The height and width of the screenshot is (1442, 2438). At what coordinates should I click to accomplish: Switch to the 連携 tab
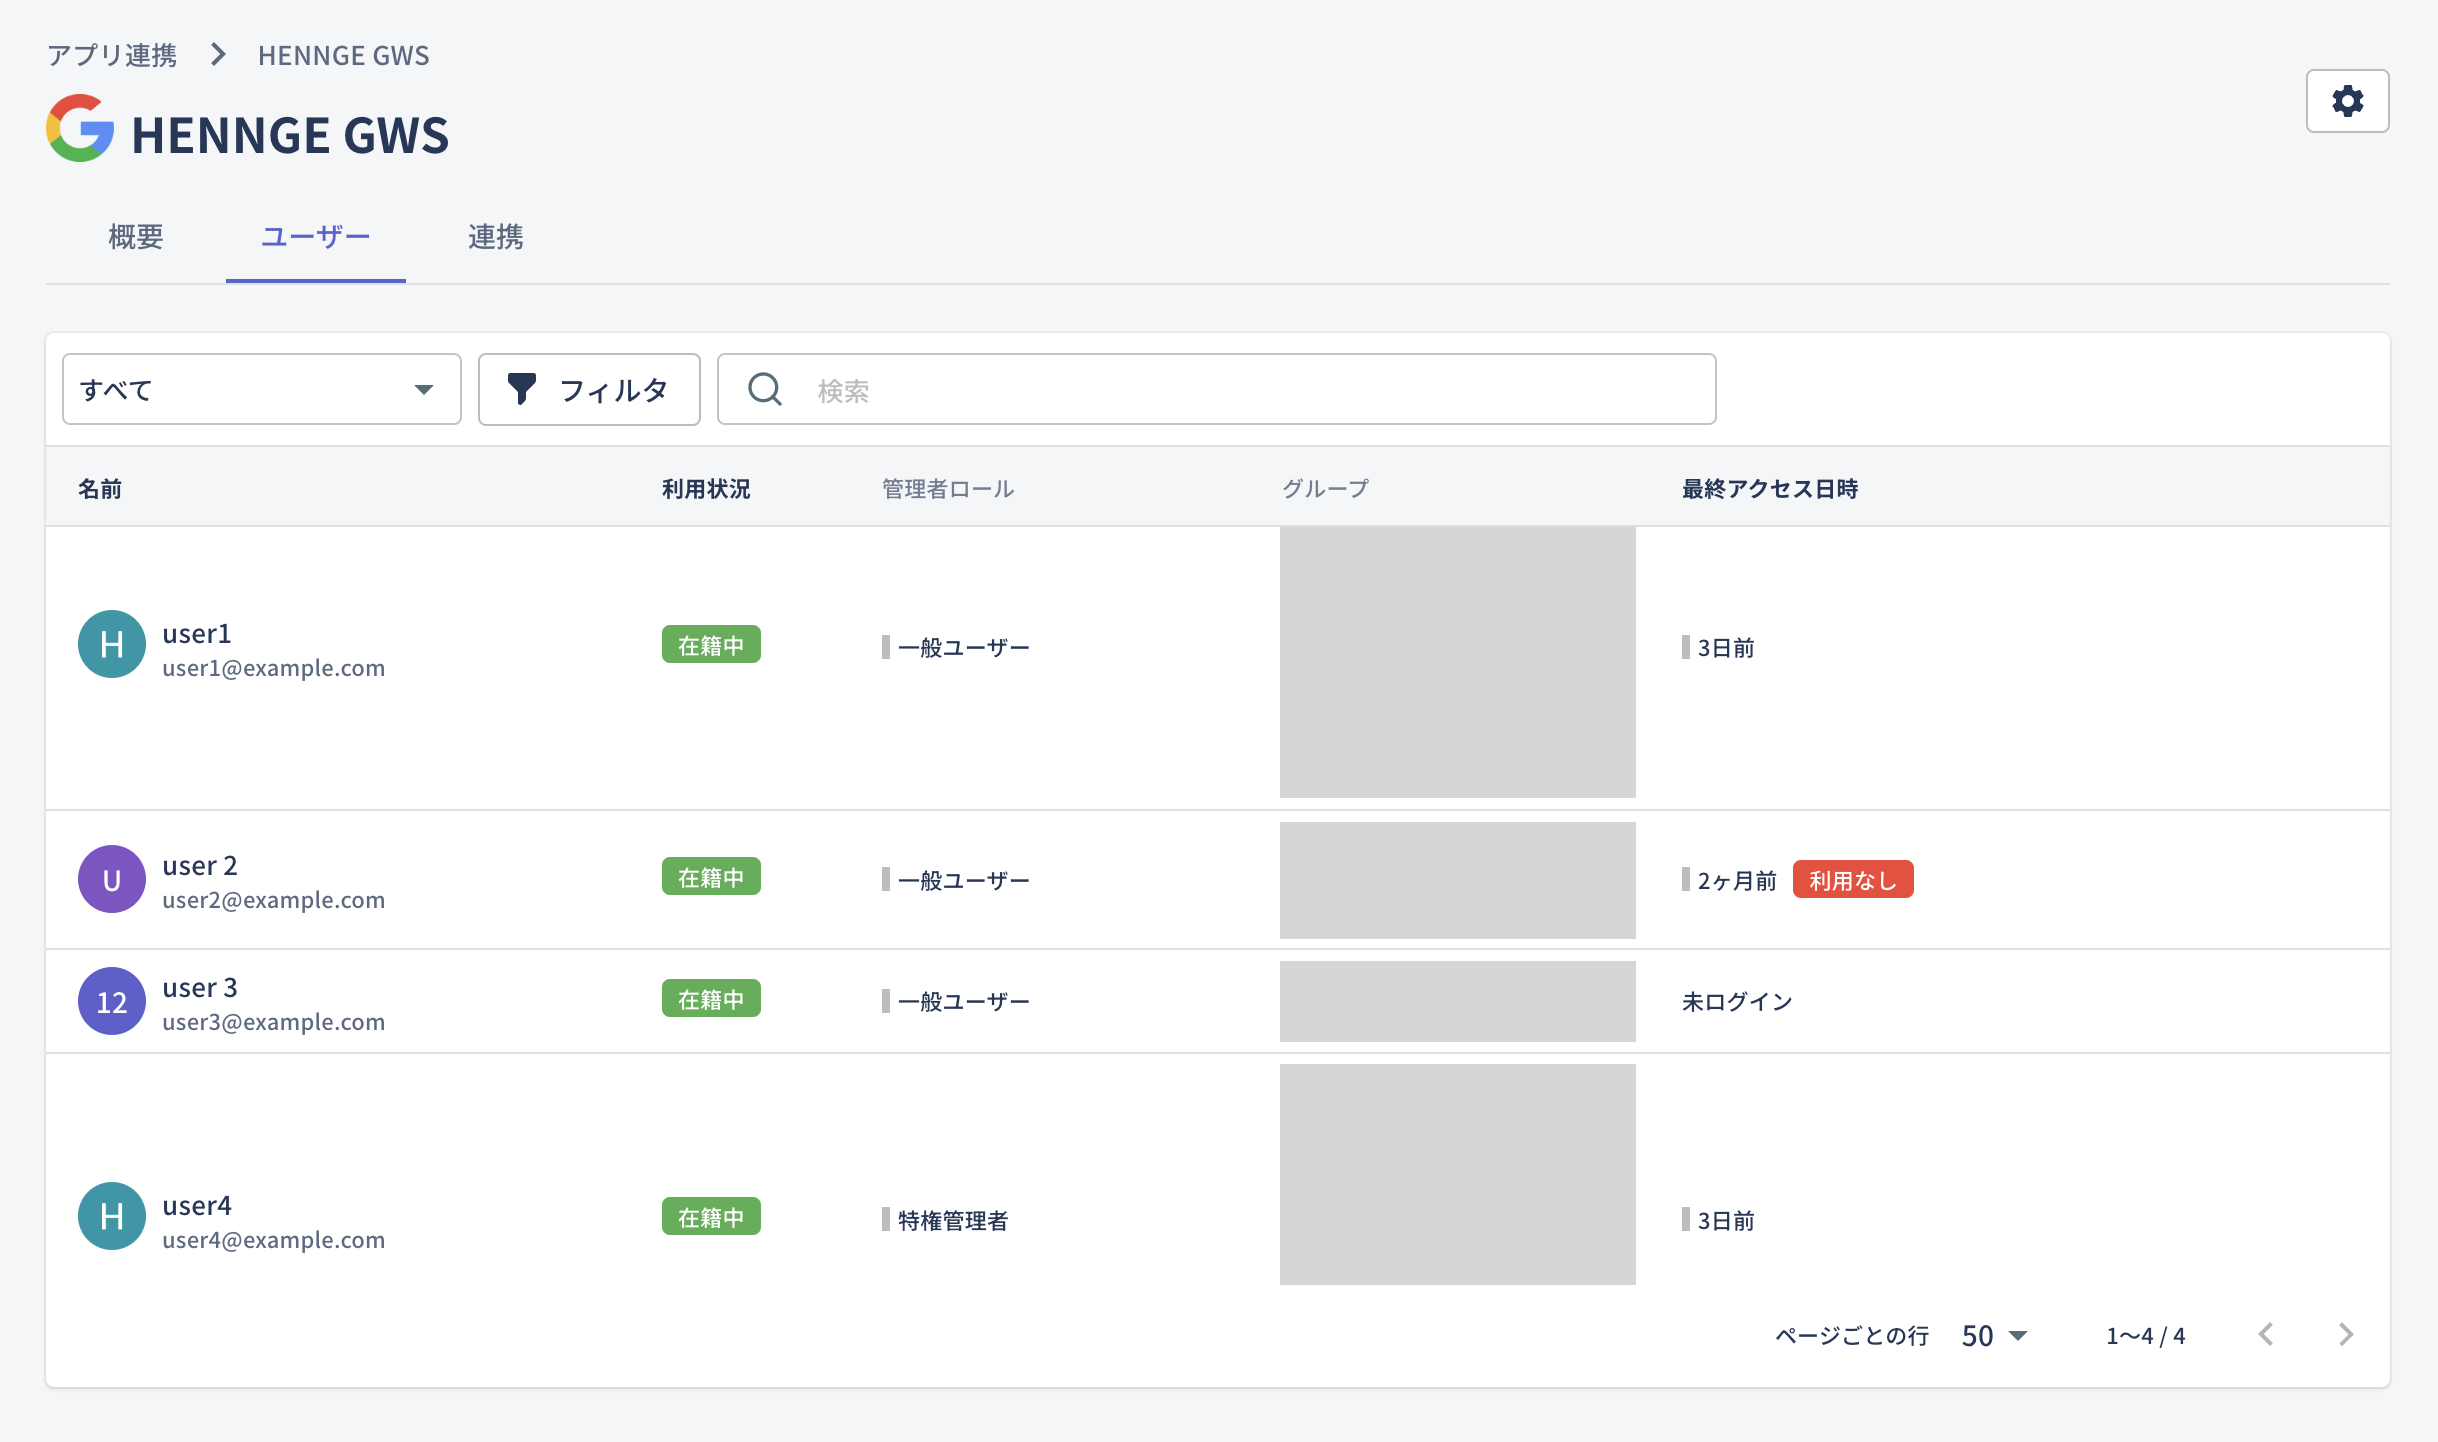point(496,237)
